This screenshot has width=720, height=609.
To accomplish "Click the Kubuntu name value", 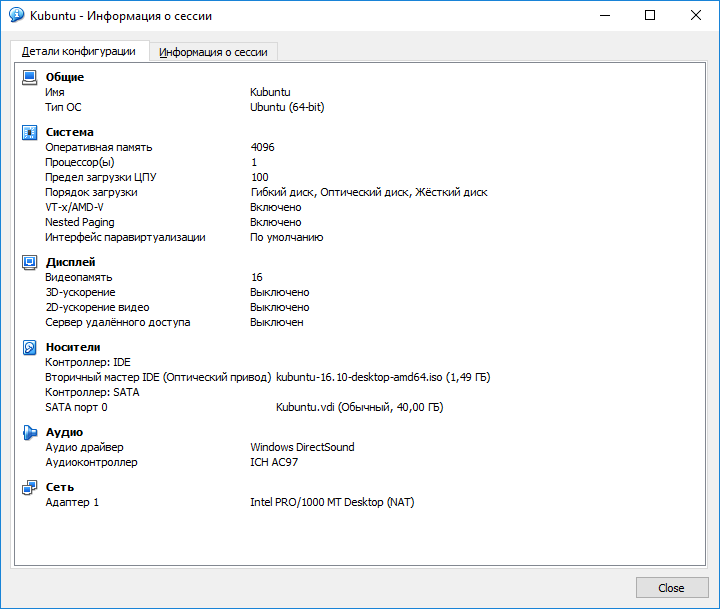I will [270, 92].
